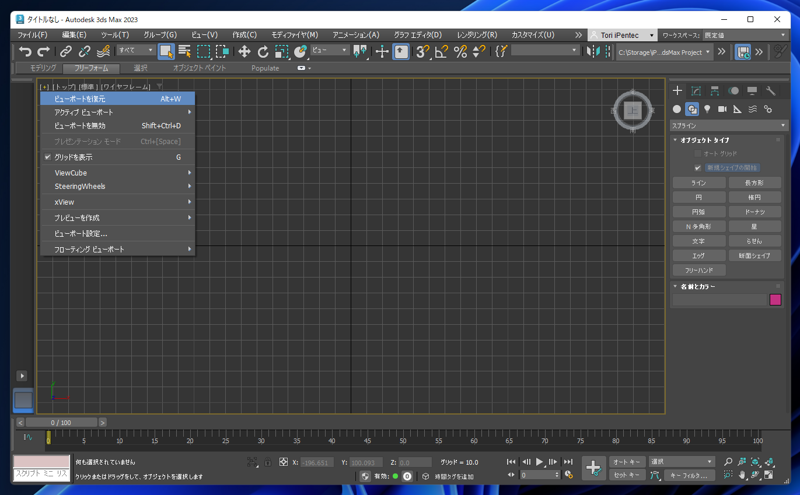Open the Utilities wrench panel icon
Viewport: 800px width, 495px height.
(x=770, y=91)
